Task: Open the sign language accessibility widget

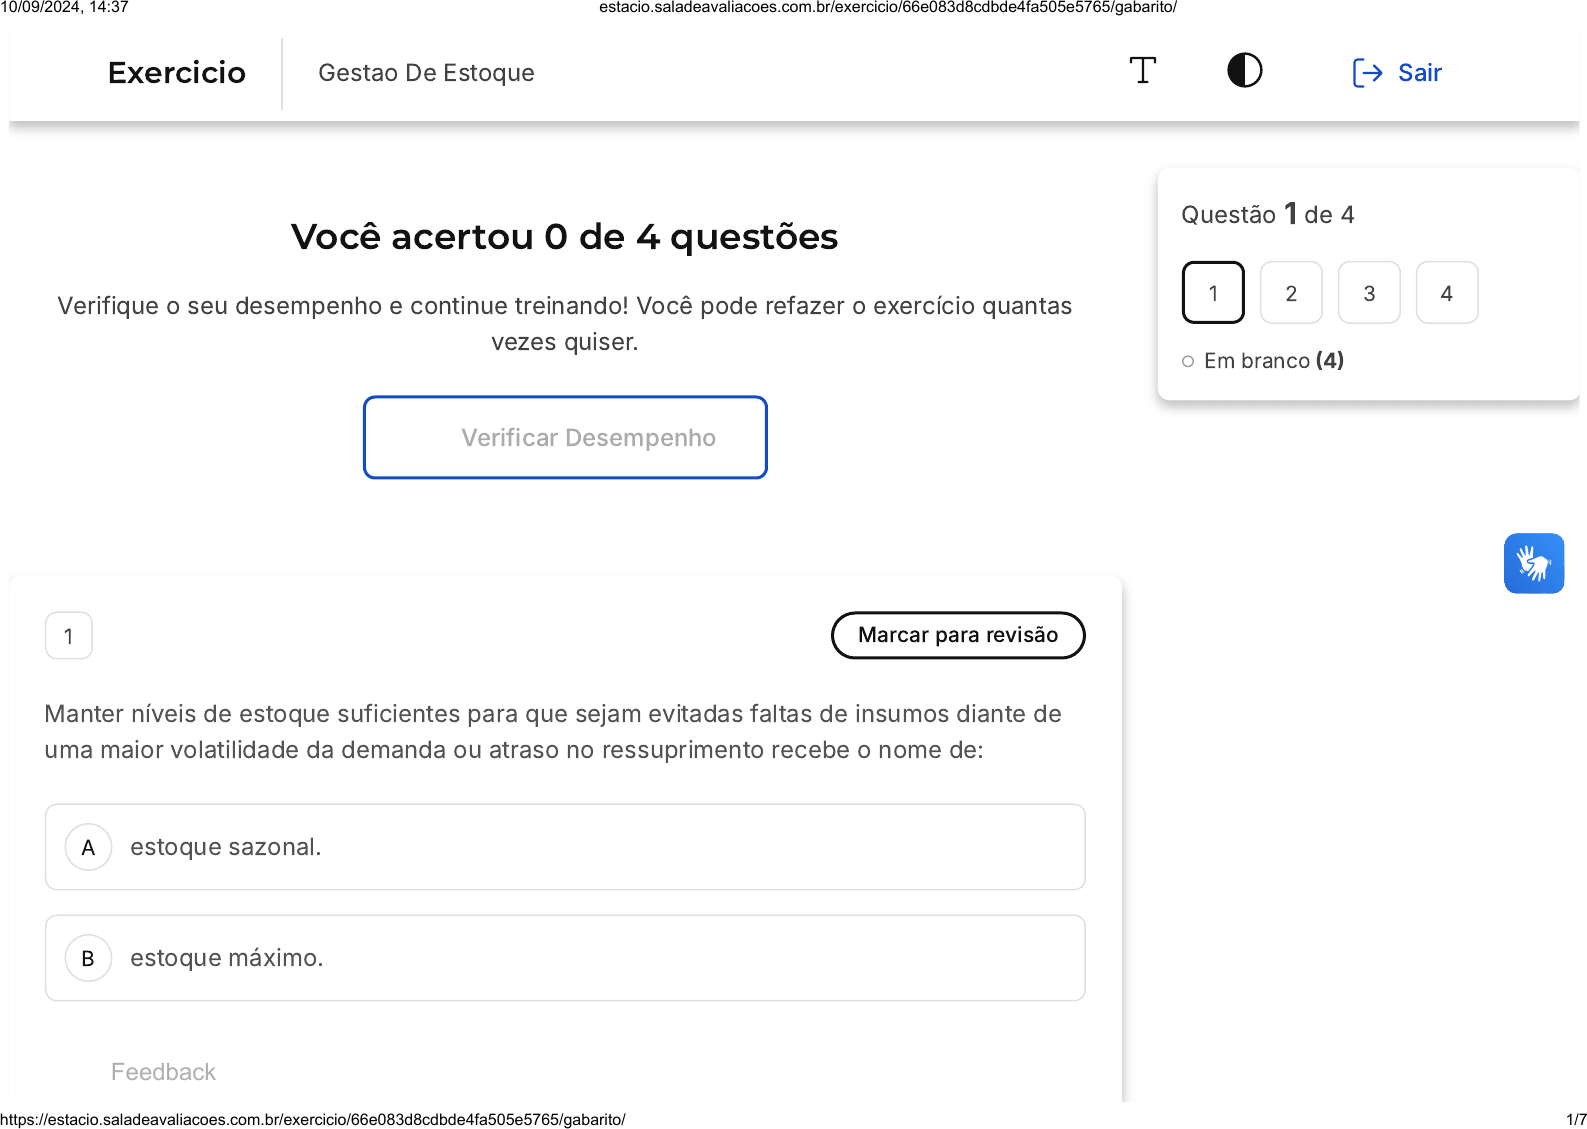Action: coord(1533,563)
